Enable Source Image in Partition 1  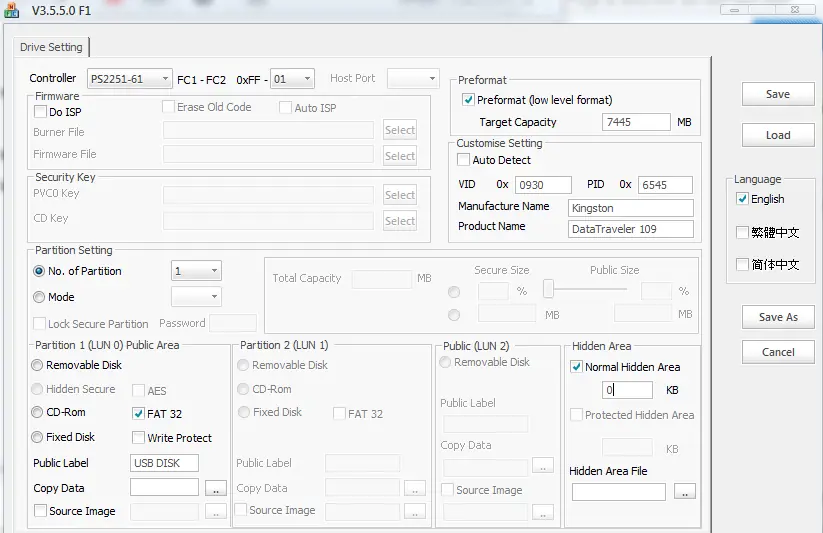(40, 510)
